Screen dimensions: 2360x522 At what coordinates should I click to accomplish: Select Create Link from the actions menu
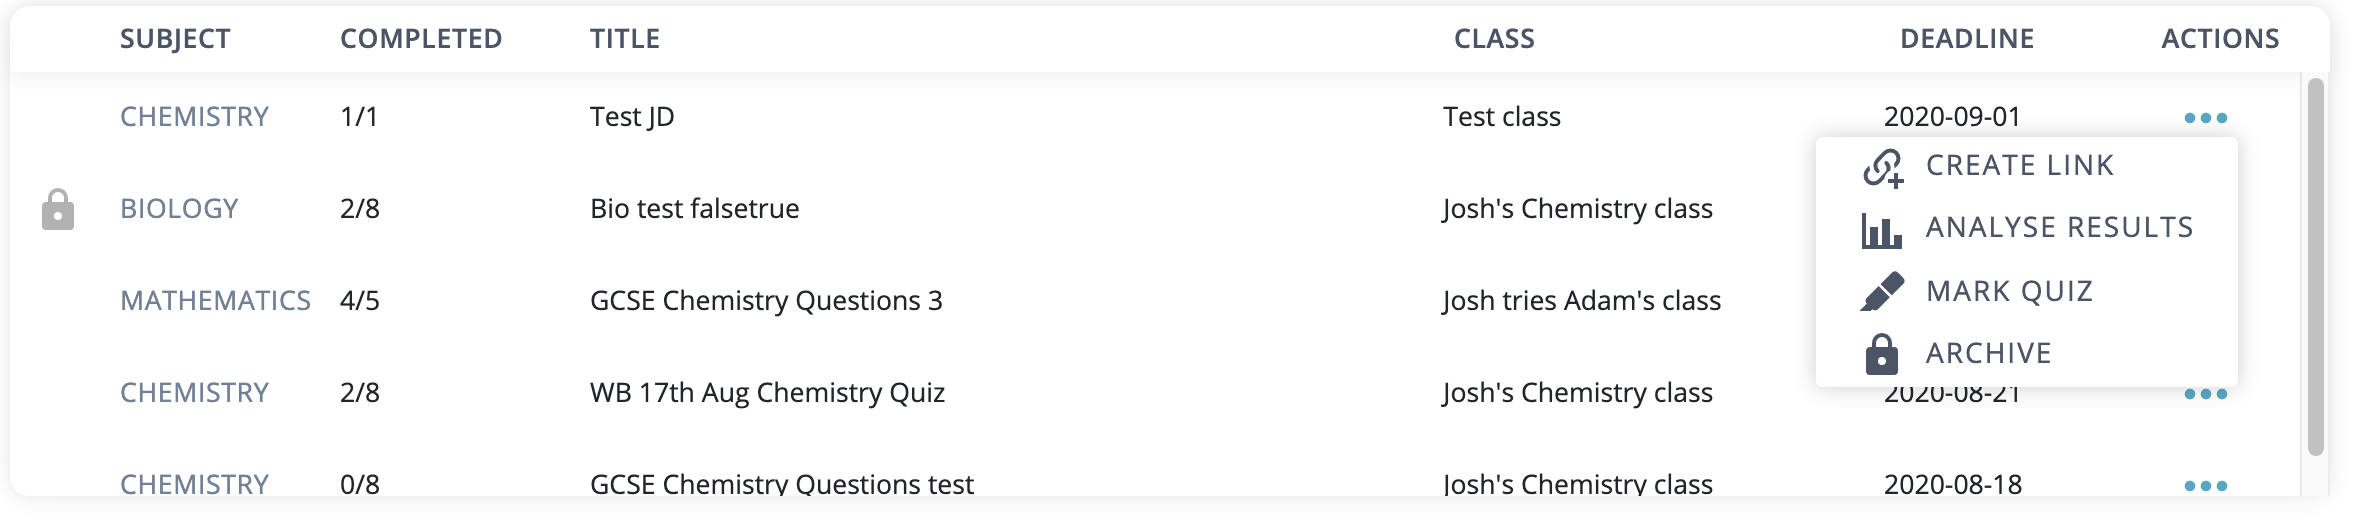pos(2019,166)
